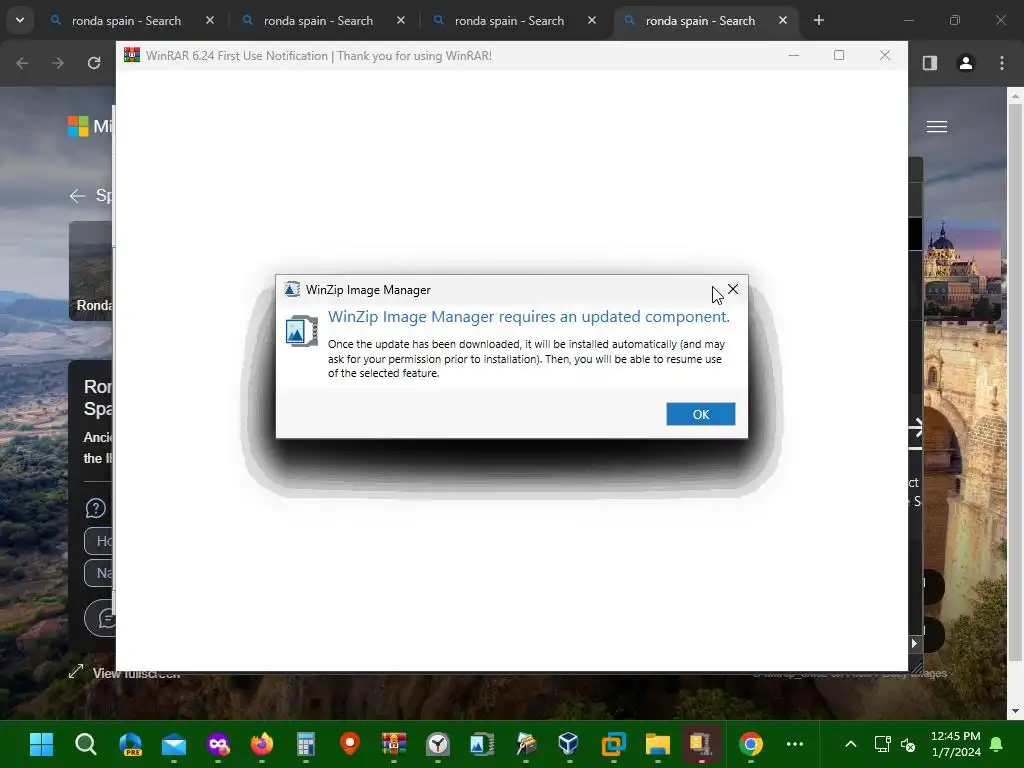Open File Explorer from the taskbar
The height and width of the screenshot is (768, 1024).
657,744
